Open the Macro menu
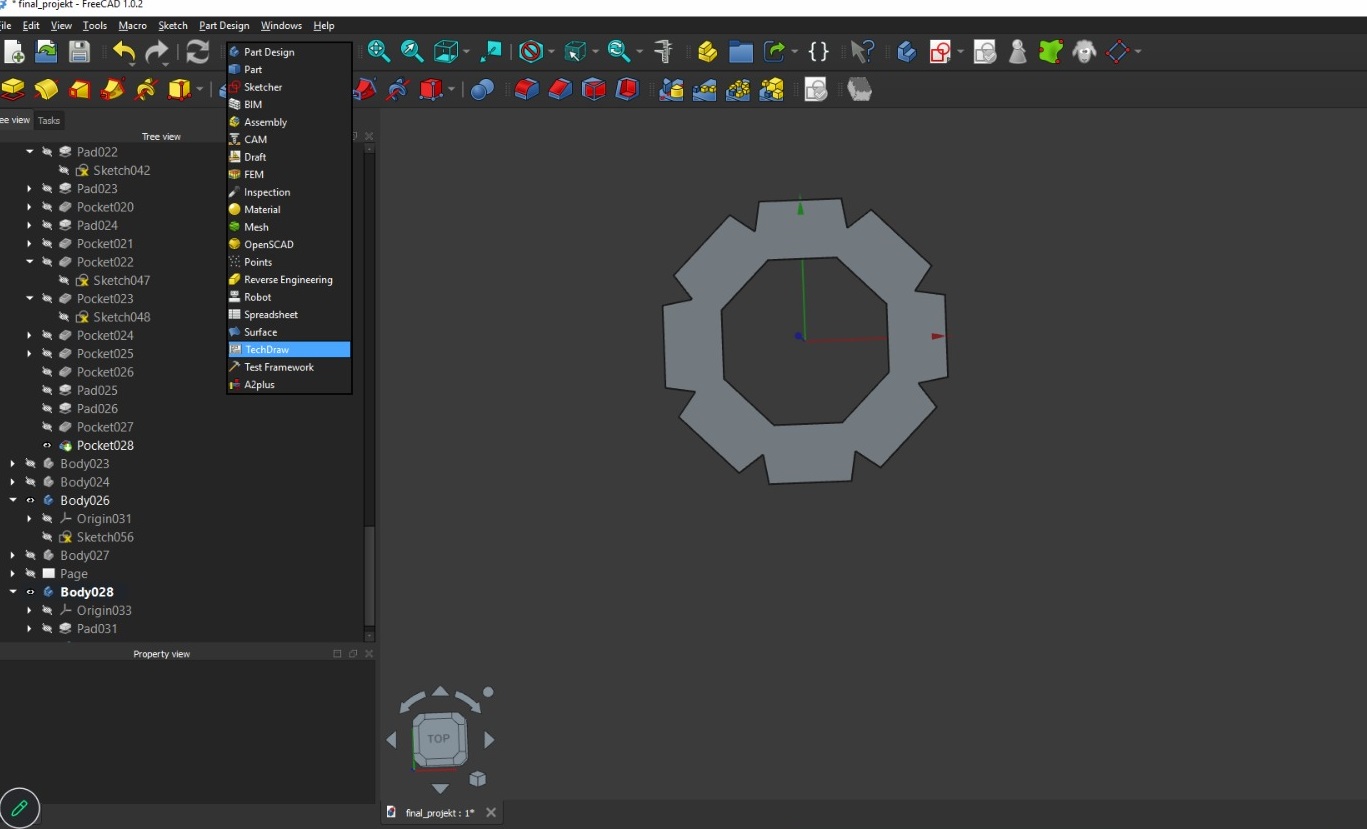 tap(132, 25)
